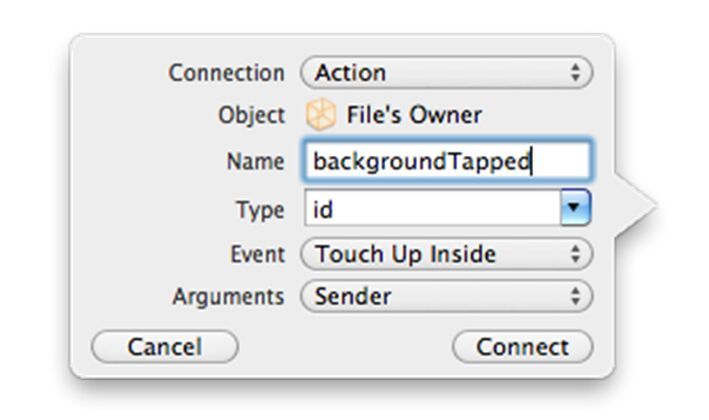The height and width of the screenshot is (420, 709).
Task: Click the File's Owner cube icon
Action: pyautogui.click(x=321, y=114)
